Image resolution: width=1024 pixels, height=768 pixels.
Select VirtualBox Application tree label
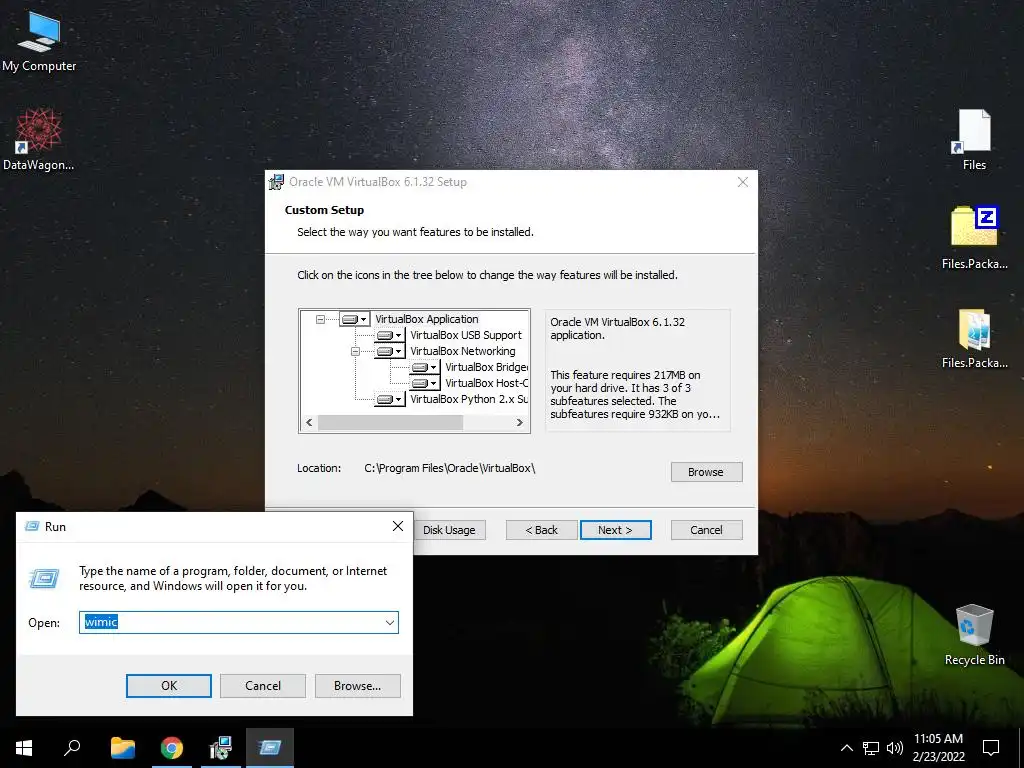(x=426, y=319)
